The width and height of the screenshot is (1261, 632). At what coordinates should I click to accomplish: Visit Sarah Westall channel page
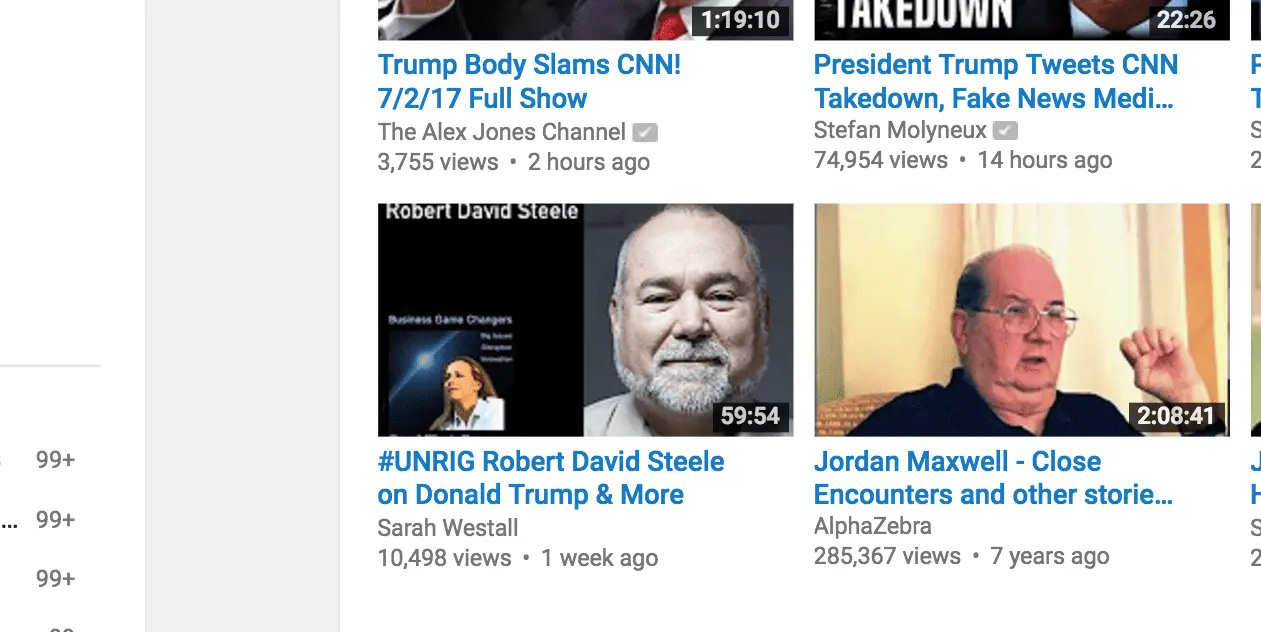click(x=448, y=528)
